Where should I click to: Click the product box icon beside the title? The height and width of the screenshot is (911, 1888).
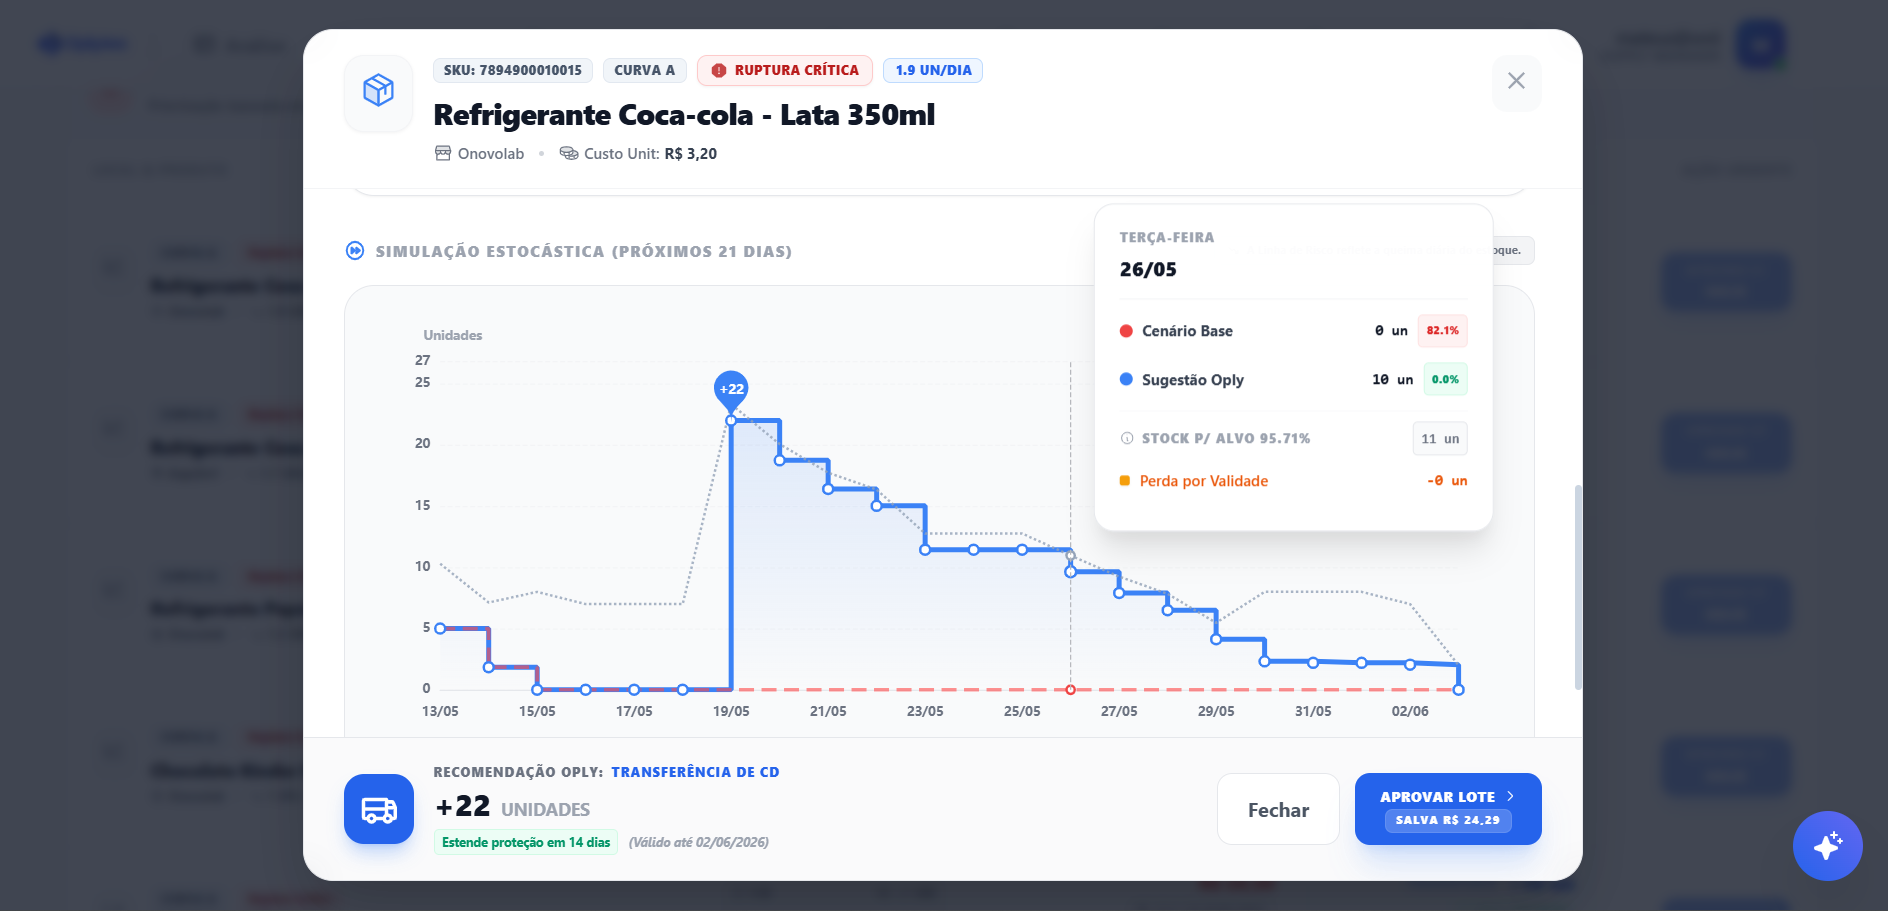pyautogui.click(x=378, y=91)
